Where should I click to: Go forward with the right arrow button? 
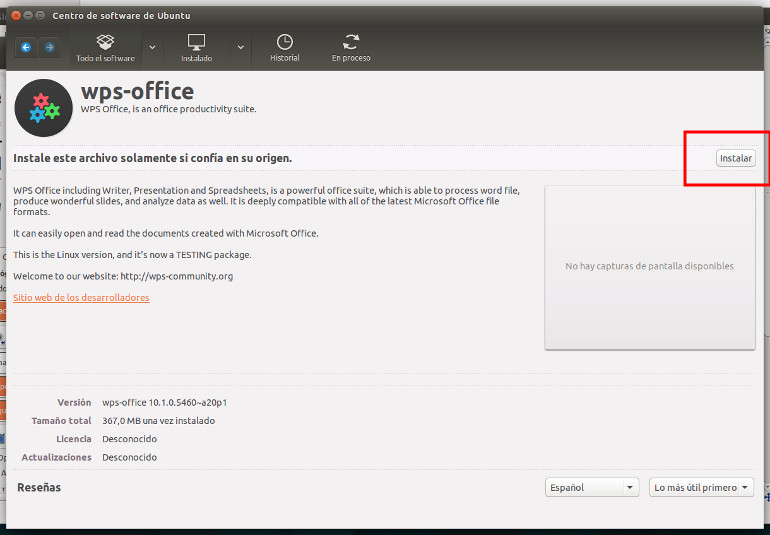click(x=50, y=47)
